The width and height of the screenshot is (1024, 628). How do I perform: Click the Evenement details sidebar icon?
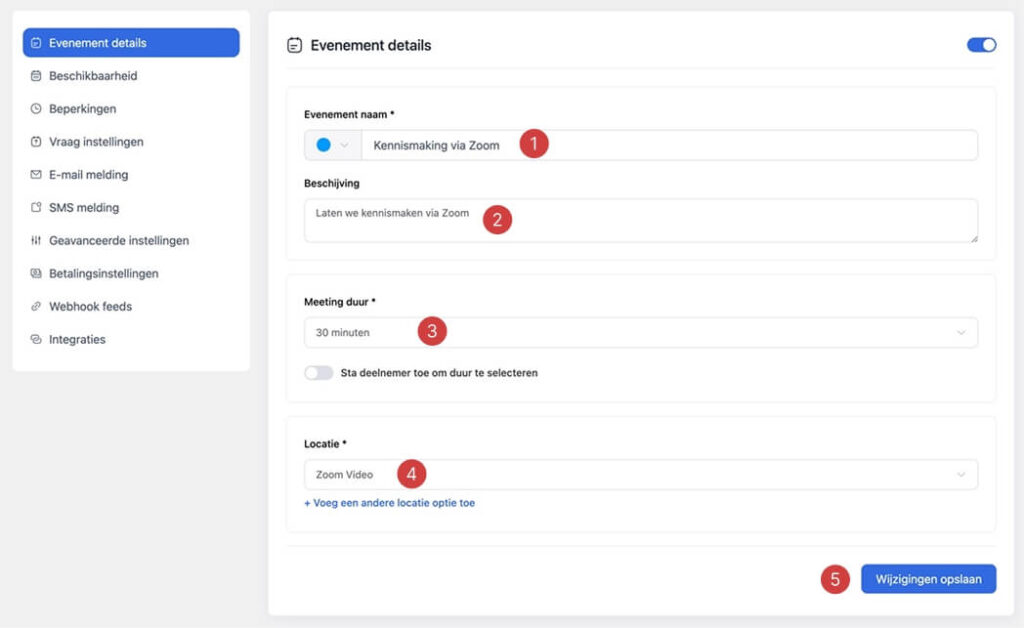[x=36, y=43]
